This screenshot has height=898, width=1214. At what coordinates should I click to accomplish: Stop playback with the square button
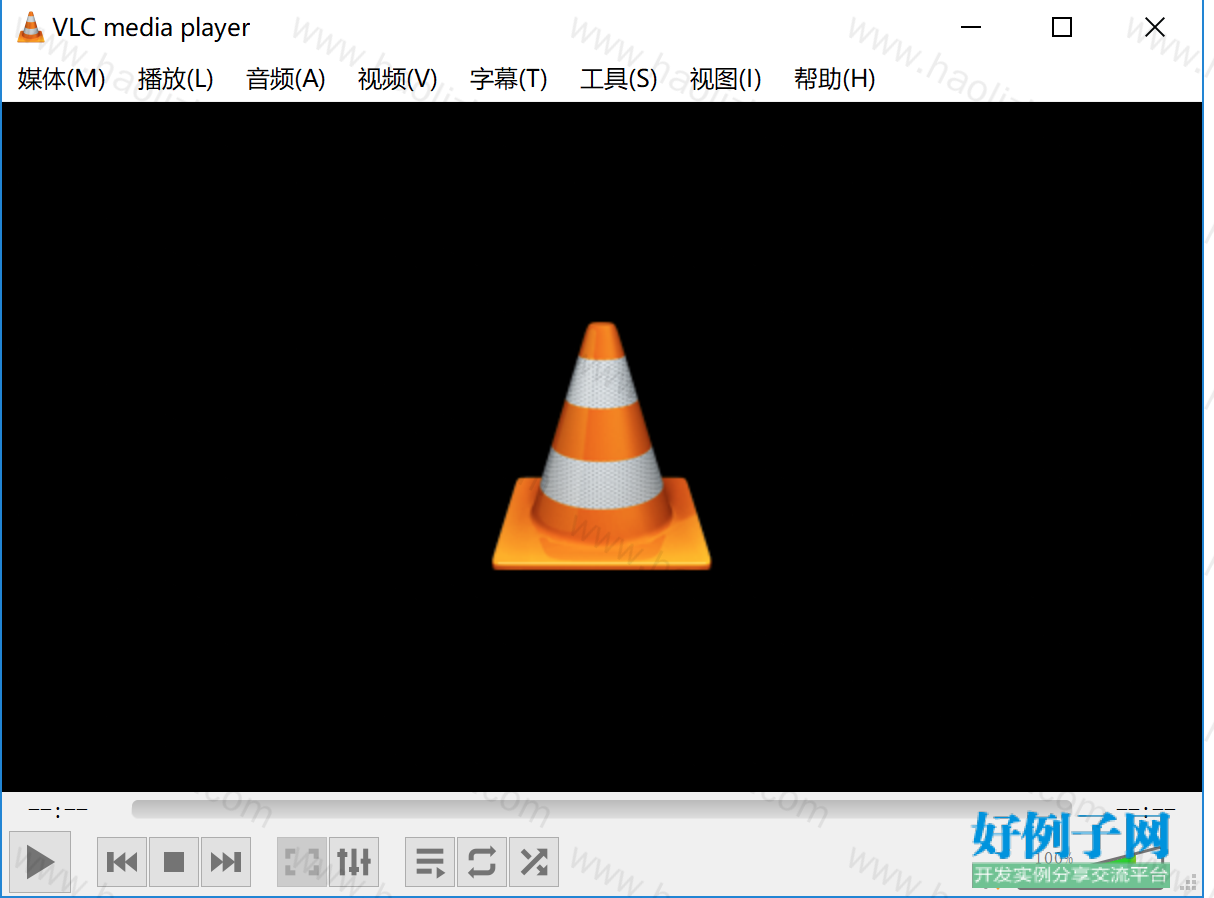[174, 862]
